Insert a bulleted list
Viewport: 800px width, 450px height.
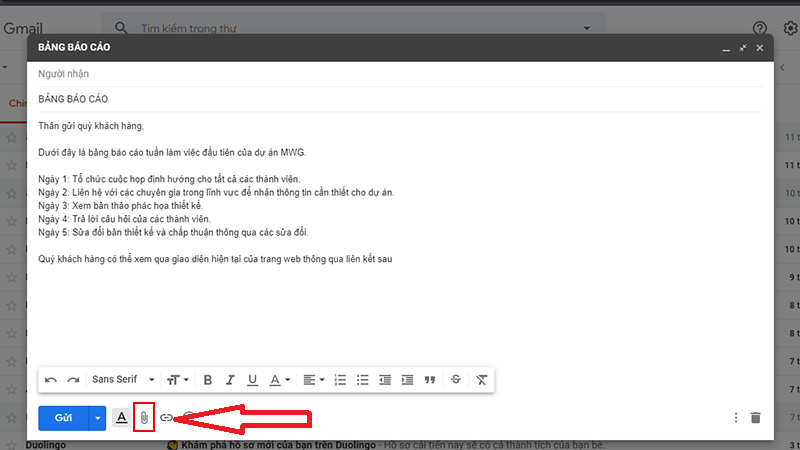pos(362,380)
